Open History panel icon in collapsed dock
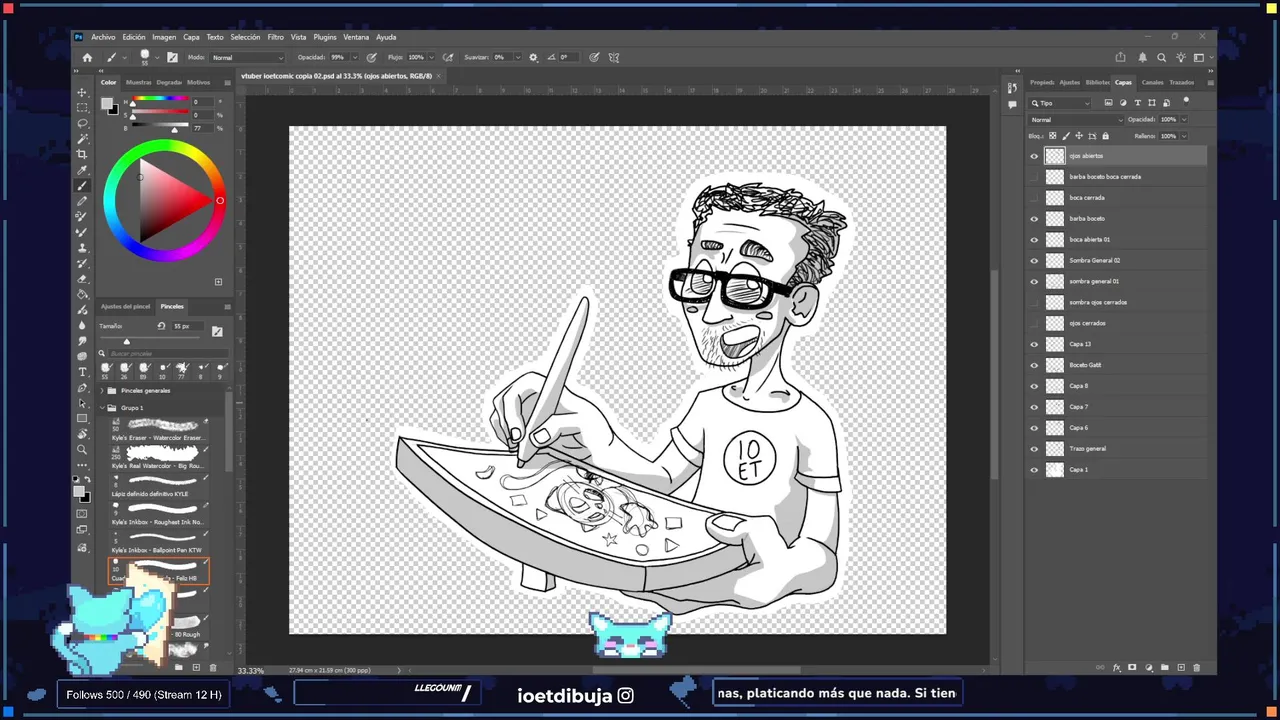Viewport: 1280px width, 720px height. pos(1013,89)
